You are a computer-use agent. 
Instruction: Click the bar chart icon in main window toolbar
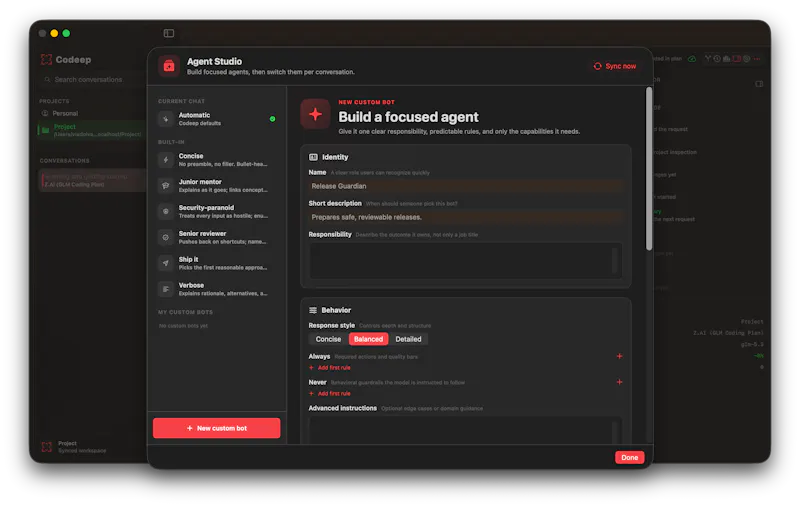727,59
